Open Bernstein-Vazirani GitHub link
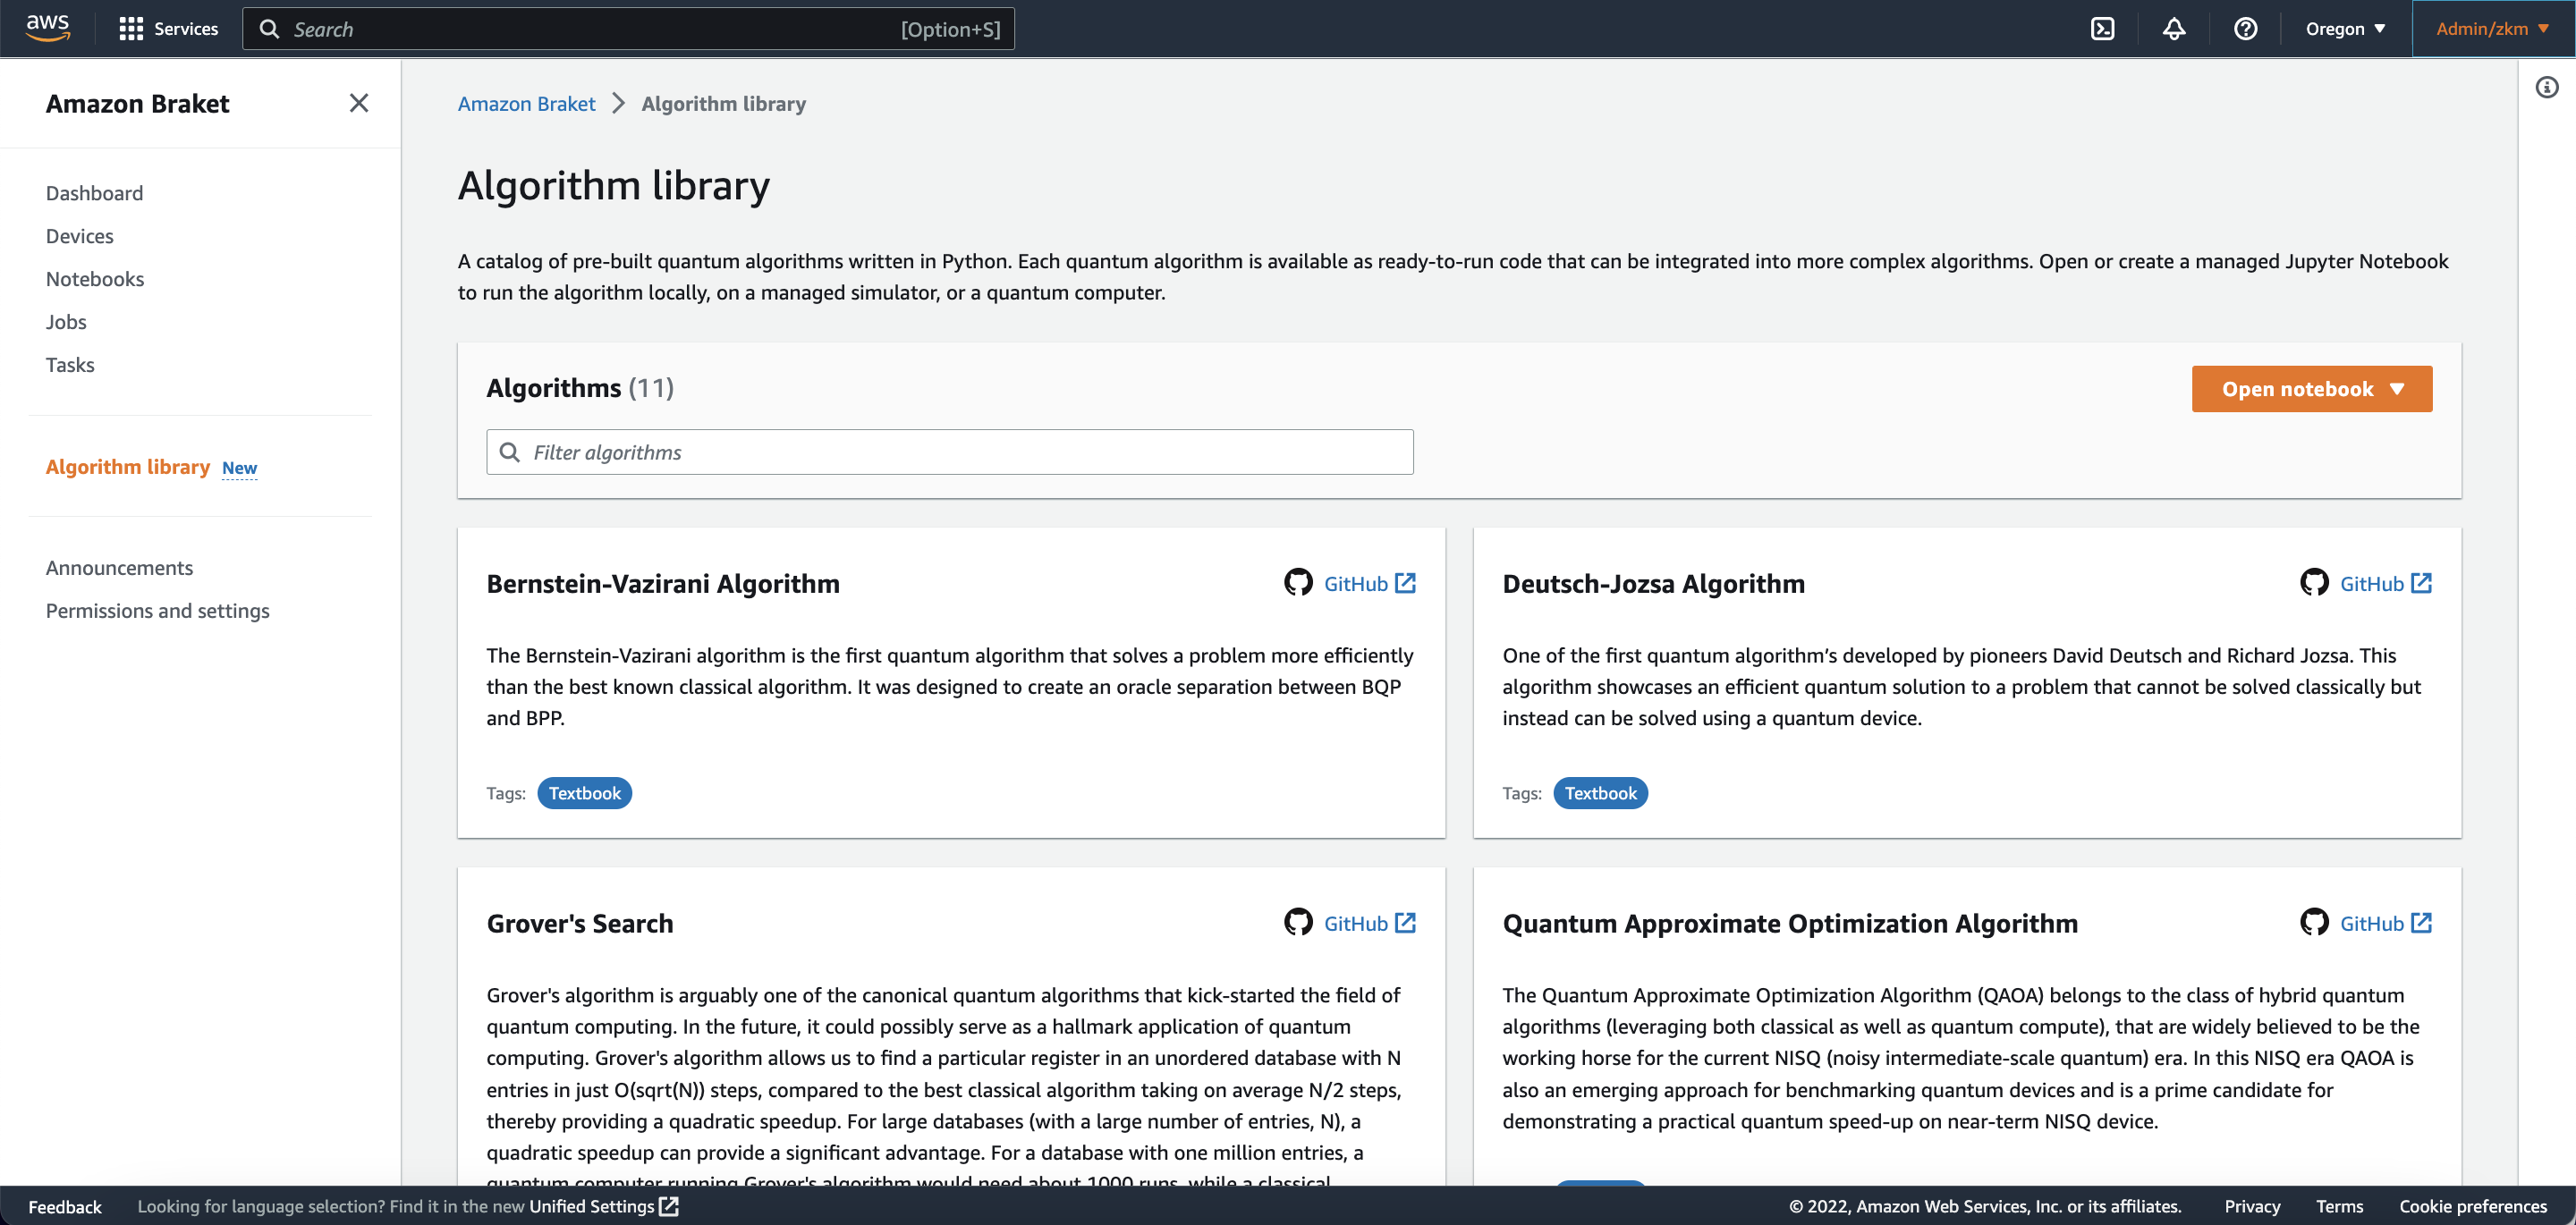The width and height of the screenshot is (2576, 1225). [1351, 583]
